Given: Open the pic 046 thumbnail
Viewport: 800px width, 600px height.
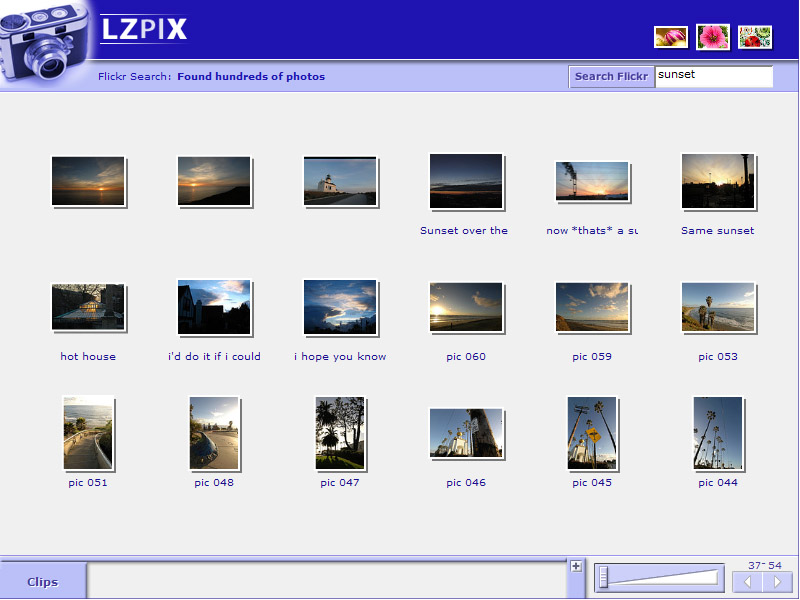Looking at the screenshot, I should [466, 433].
